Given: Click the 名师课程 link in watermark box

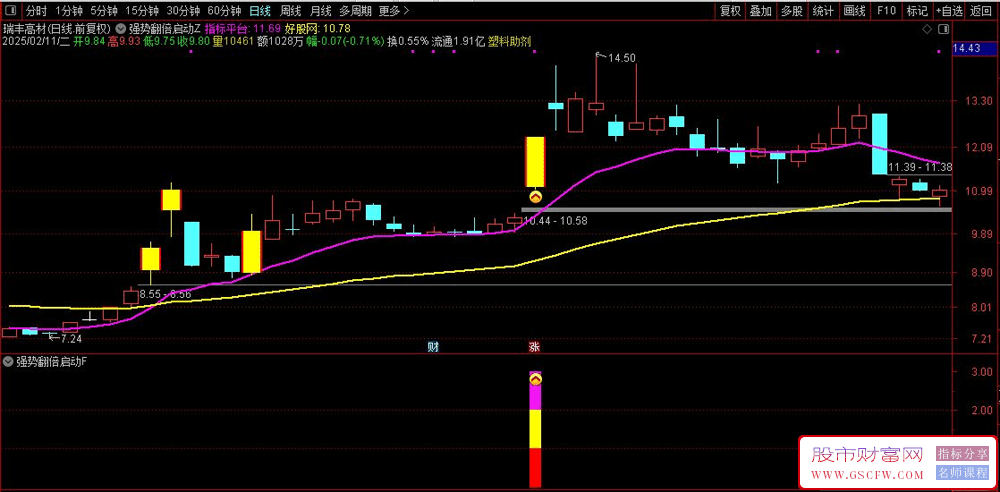Looking at the screenshot, I should tap(962, 474).
